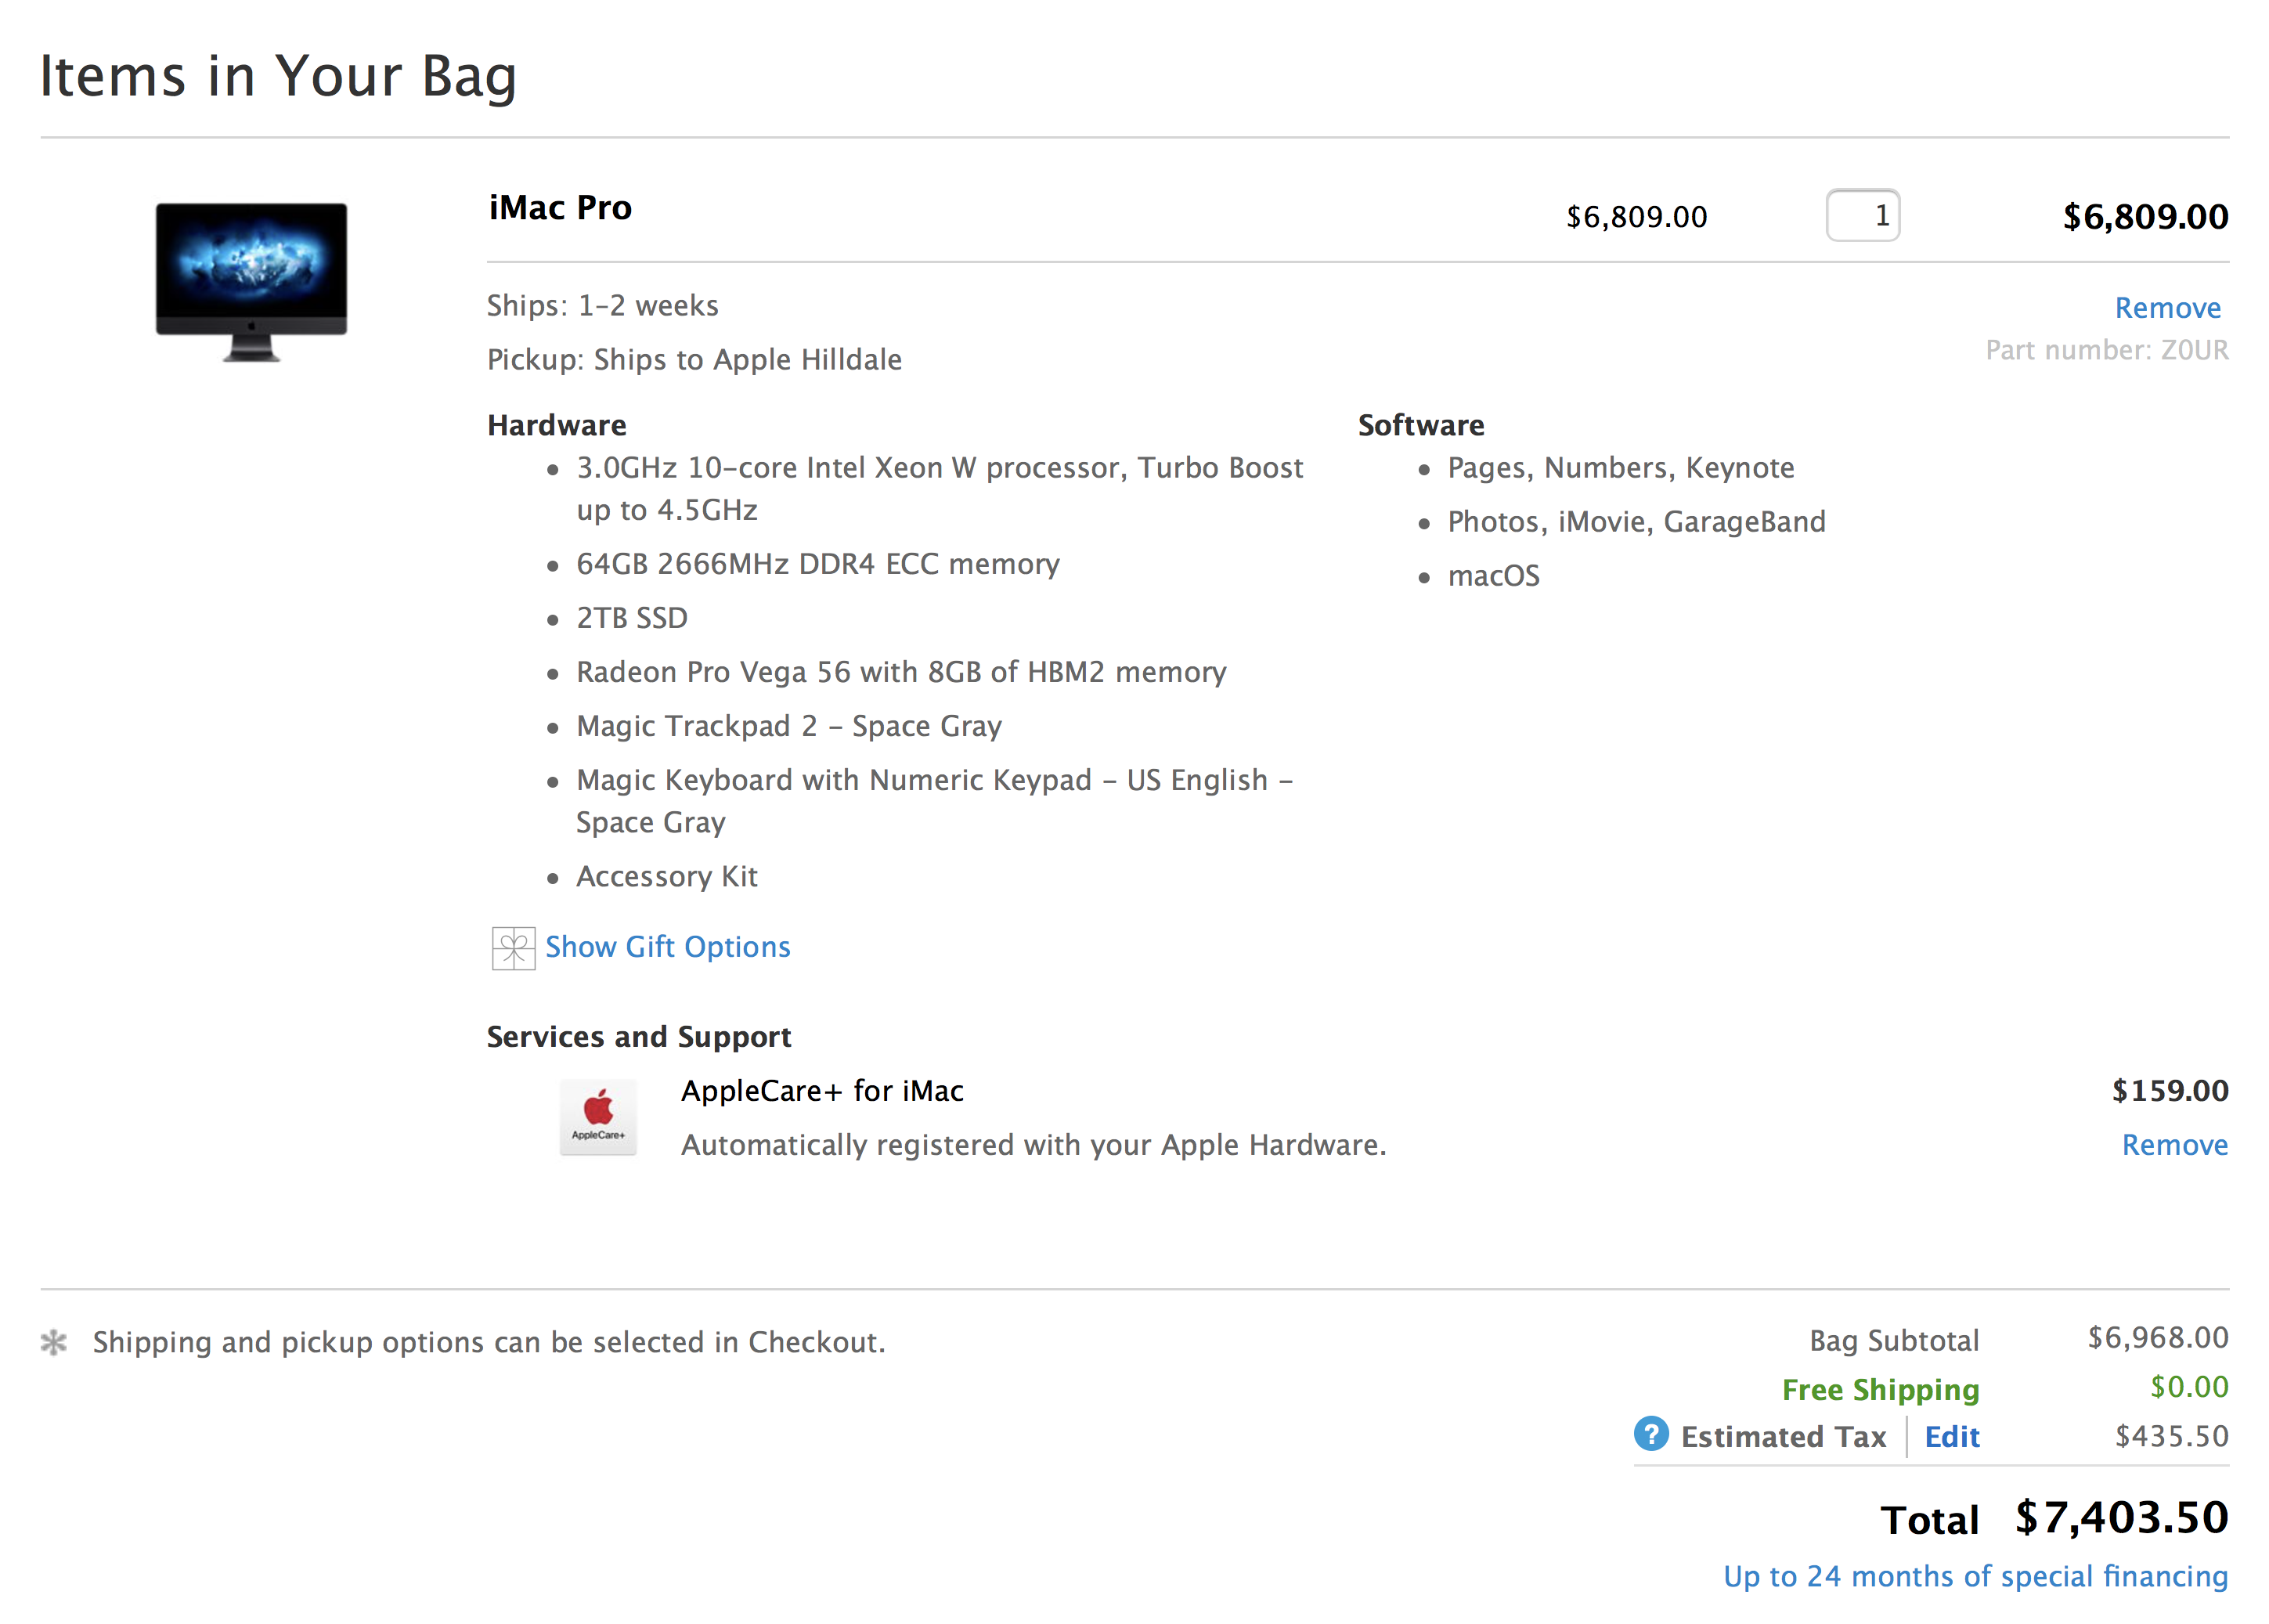
Task: Click the Free Shipping label
Action: tap(1880, 1389)
